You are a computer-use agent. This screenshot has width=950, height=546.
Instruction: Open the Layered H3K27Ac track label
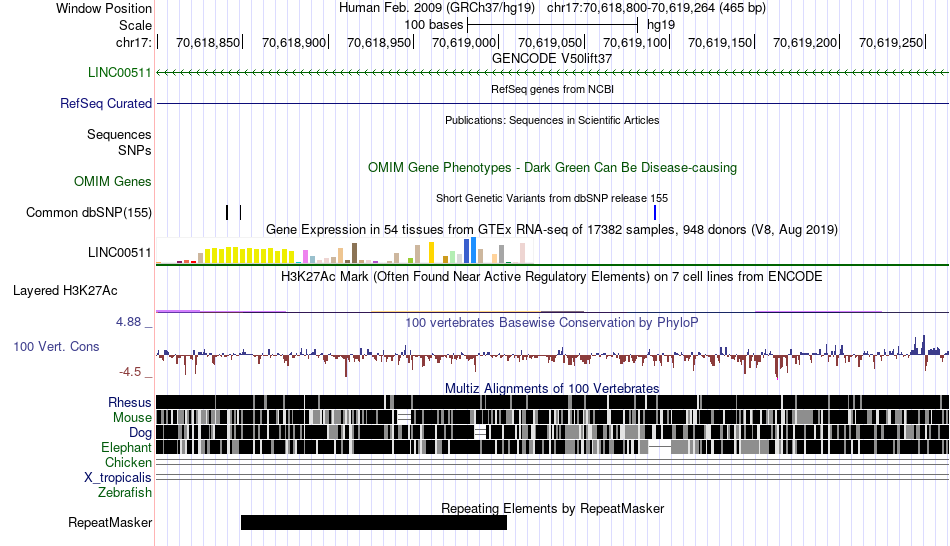click(x=65, y=291)
